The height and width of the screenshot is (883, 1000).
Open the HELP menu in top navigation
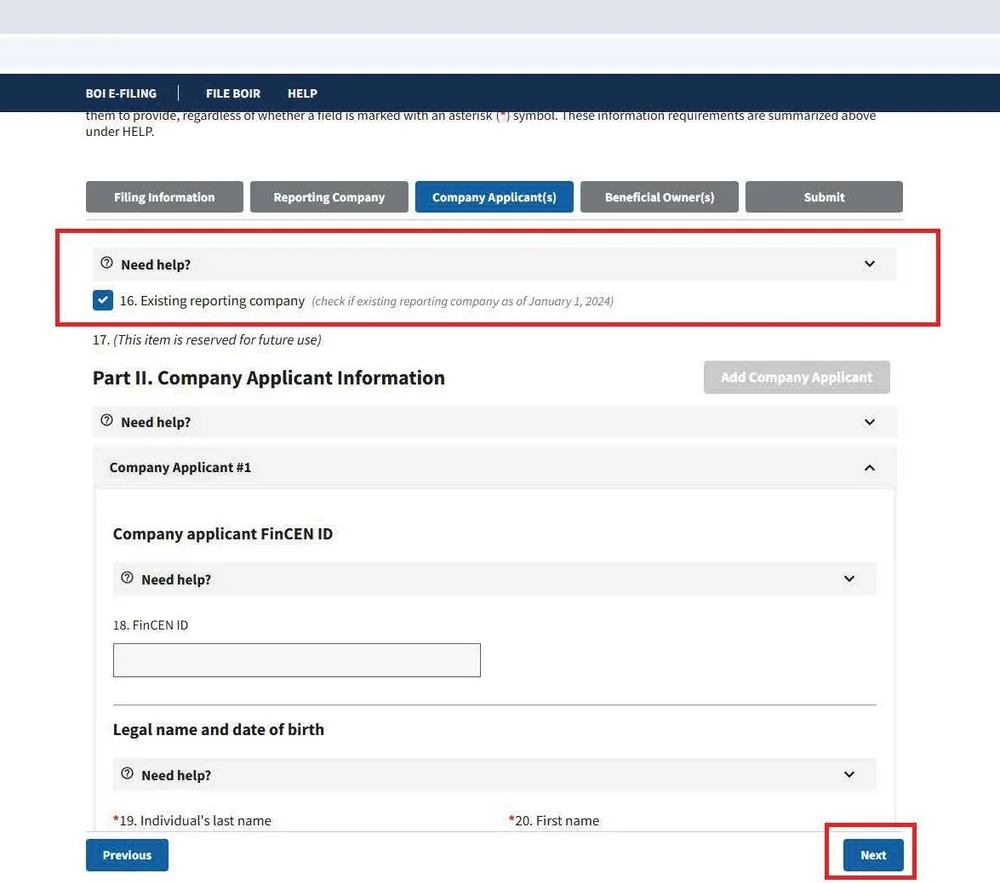click(x=302, y=93)
